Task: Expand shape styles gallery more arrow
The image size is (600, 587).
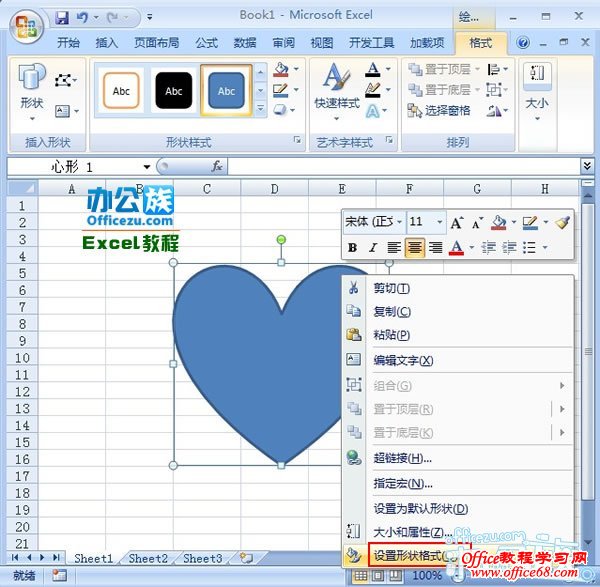Action: click(x=260, y=109)
